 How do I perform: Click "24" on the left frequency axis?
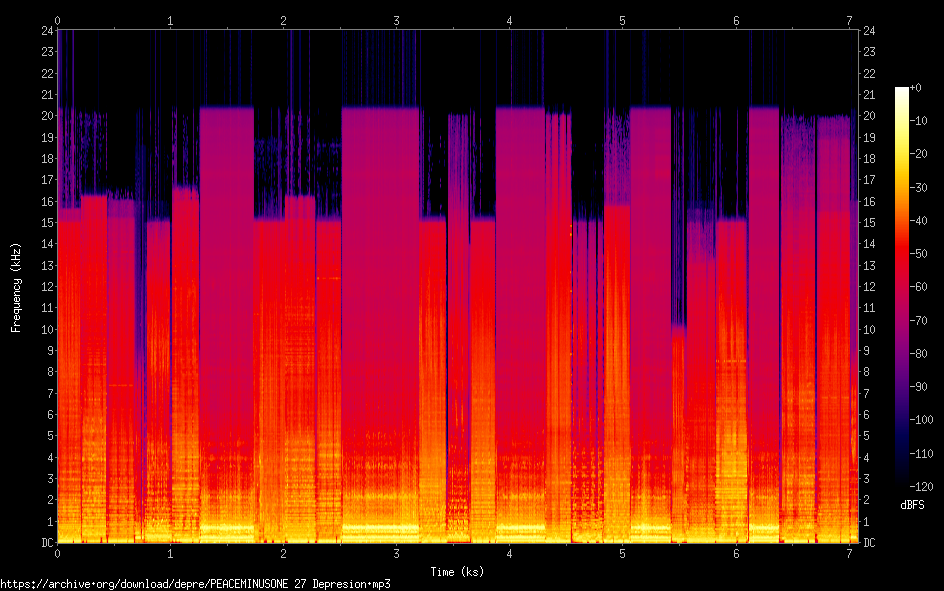click(48, 31)
